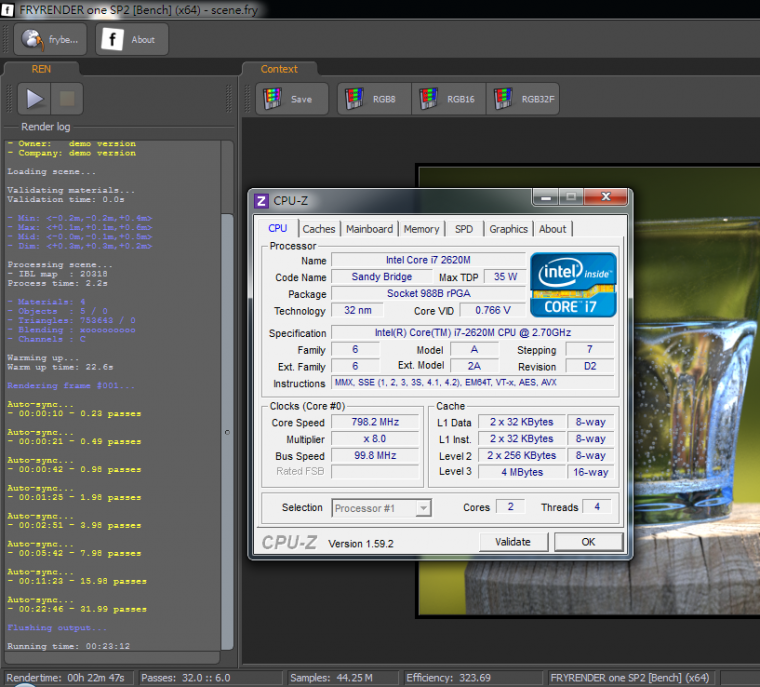Click the Intel Core i7 logo
This screenshot has width=760, height=687.
pyautogui.click(x=572, y=285)
